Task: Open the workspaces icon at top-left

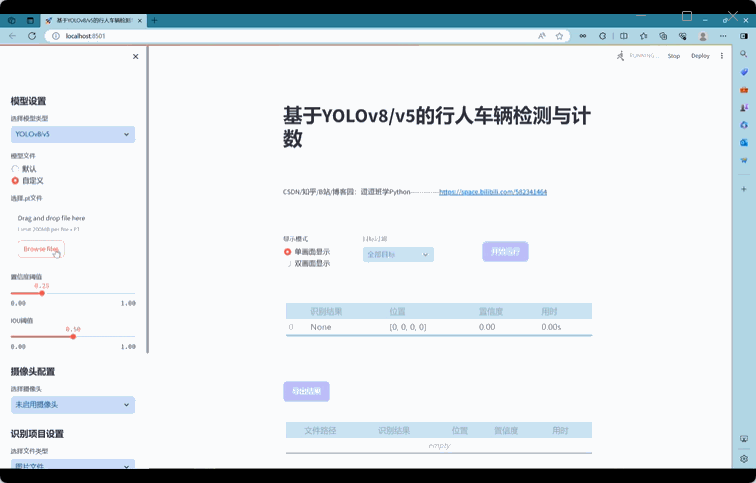Action: coord(12,21)
